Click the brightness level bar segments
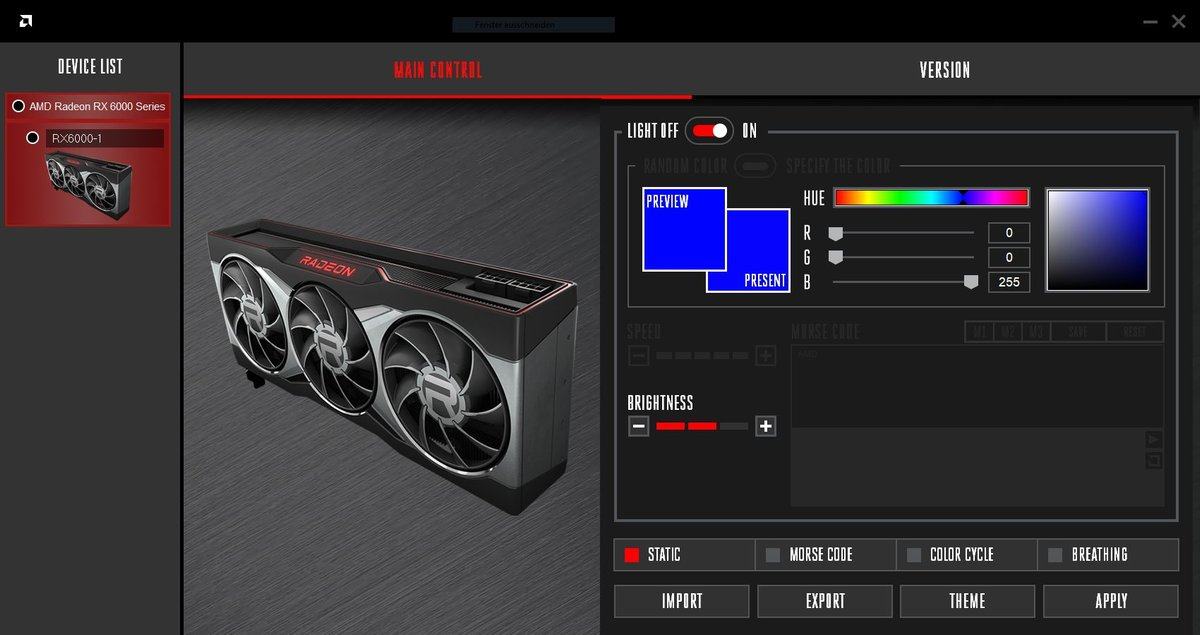 click(702, 427)
